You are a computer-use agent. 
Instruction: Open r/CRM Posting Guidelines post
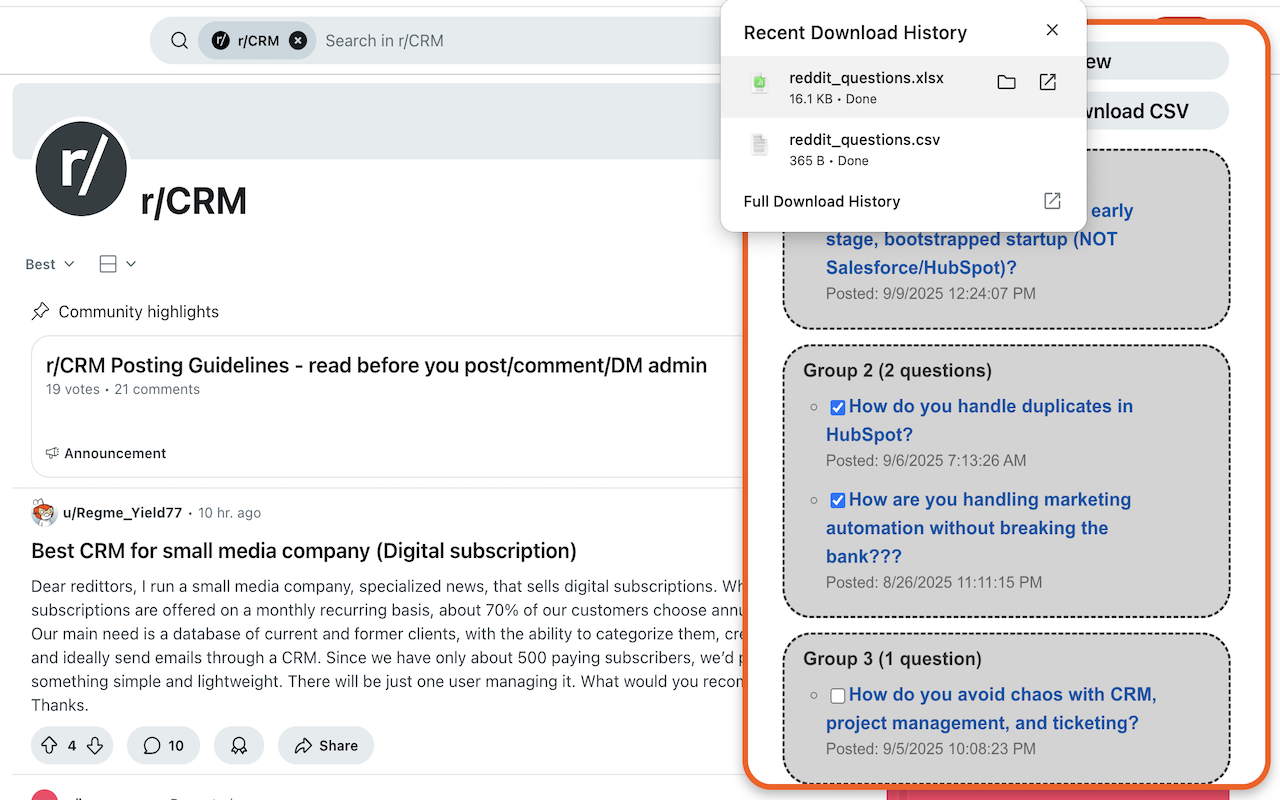pyautogui.click(x=376, y=366)
